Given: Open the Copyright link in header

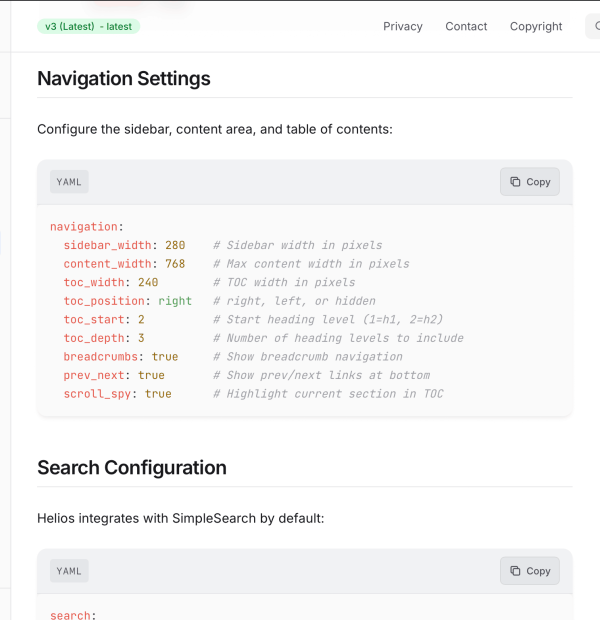Looking at the screenshot, I should 536,26.
